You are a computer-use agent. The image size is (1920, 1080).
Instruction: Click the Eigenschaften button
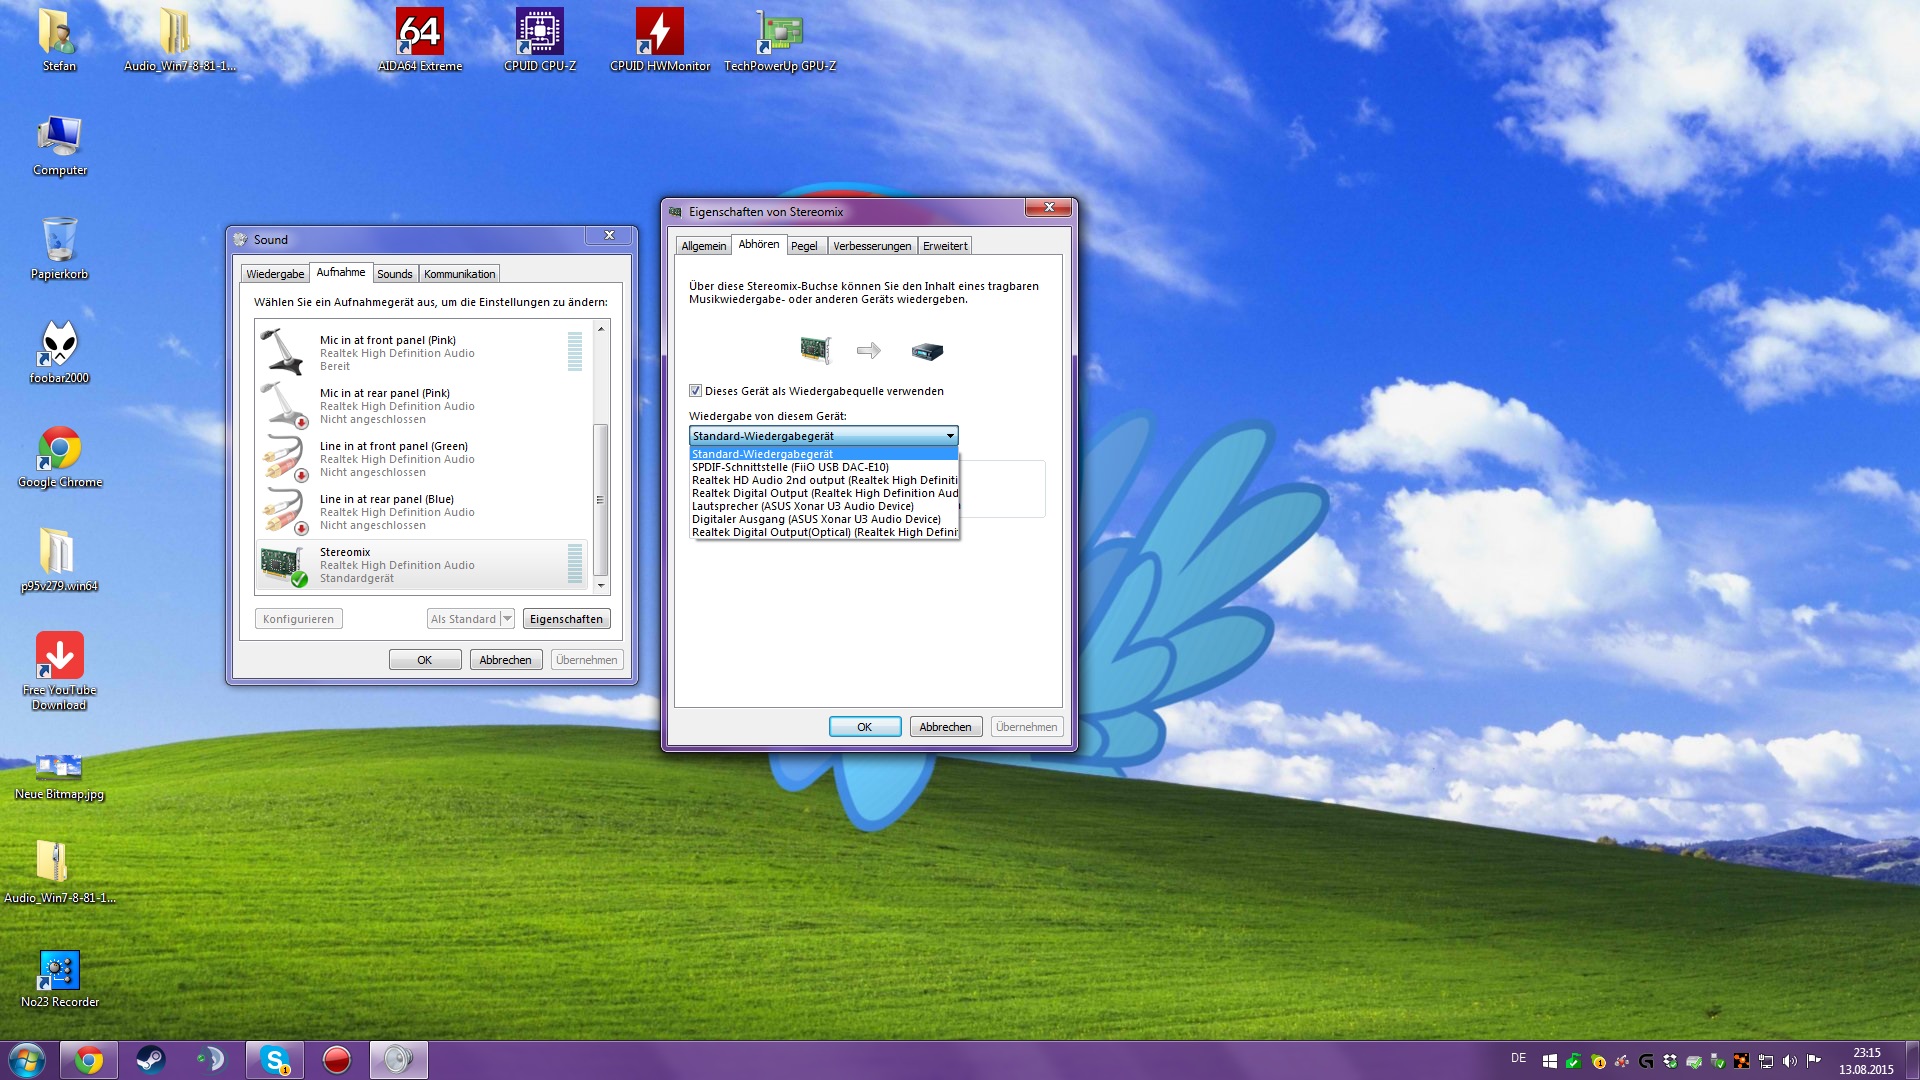pyautogui.click(x=566, y=619)
